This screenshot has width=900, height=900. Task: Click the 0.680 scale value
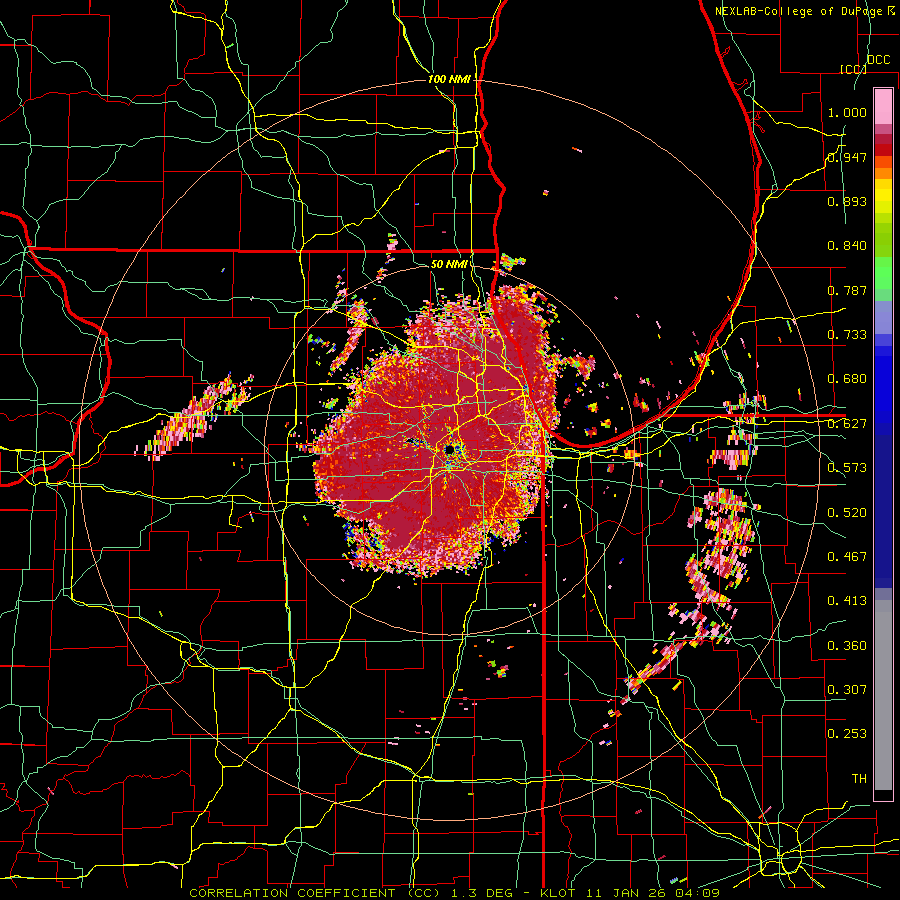(847, 379)
